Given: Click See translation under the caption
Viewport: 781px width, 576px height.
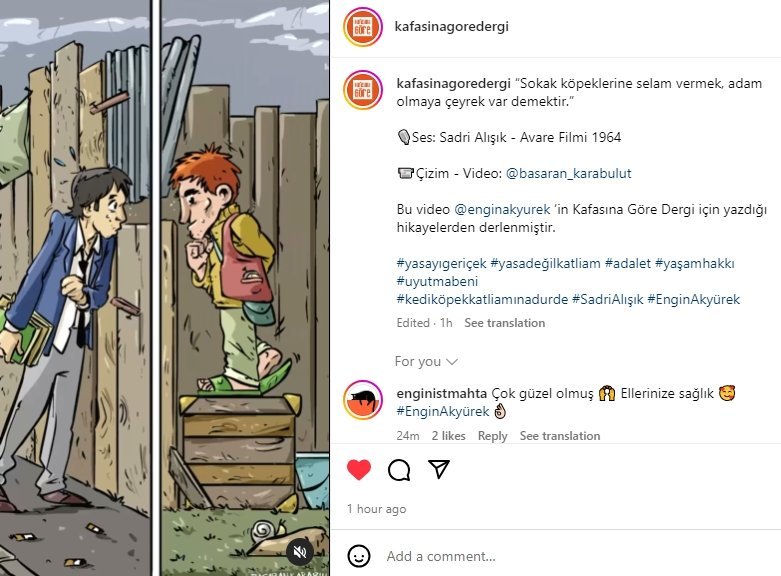Looking at the screenshot, I should (x=505, y=323).
